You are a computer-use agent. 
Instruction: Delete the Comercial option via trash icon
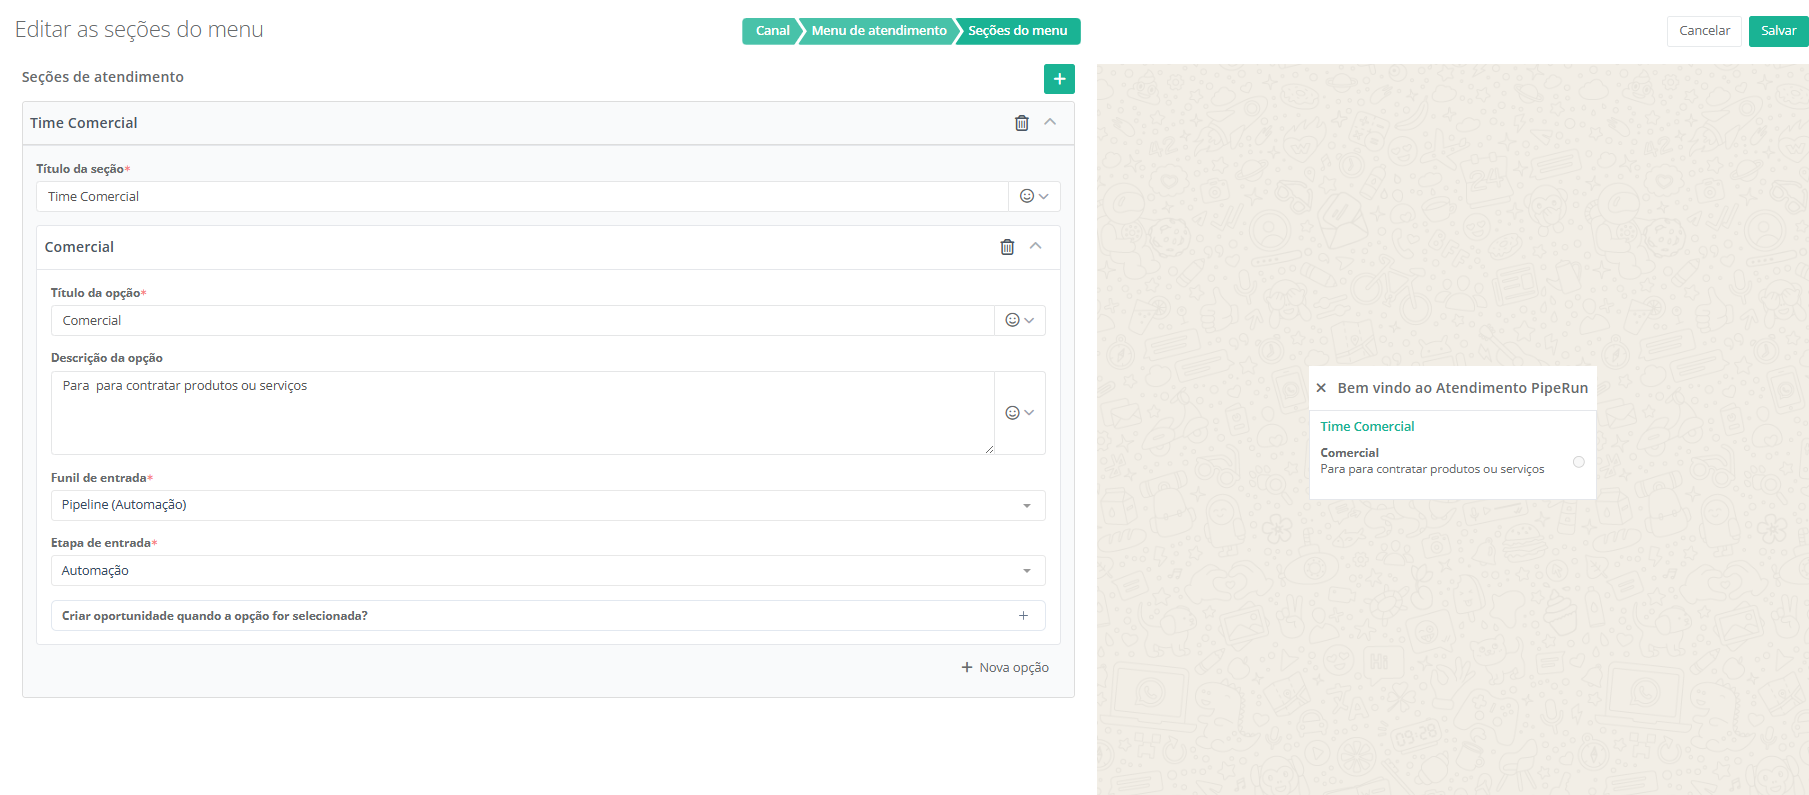(x=1007, y=247)
